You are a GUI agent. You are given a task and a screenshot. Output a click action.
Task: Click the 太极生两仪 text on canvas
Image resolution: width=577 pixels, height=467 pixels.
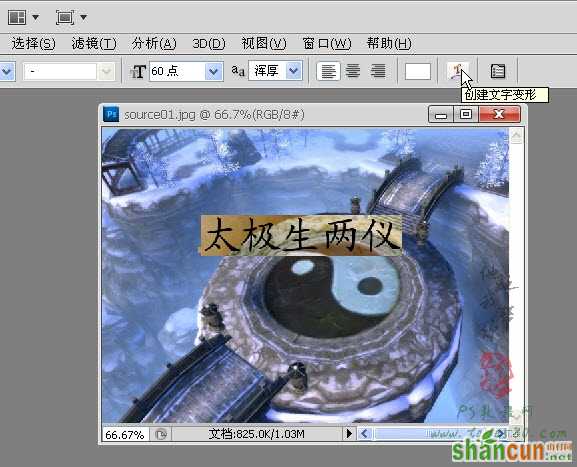pyautogui.click(x=301, y=236)
